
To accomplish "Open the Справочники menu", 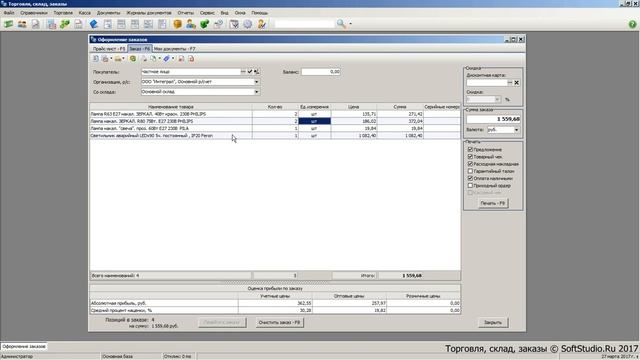I will 34,13.
